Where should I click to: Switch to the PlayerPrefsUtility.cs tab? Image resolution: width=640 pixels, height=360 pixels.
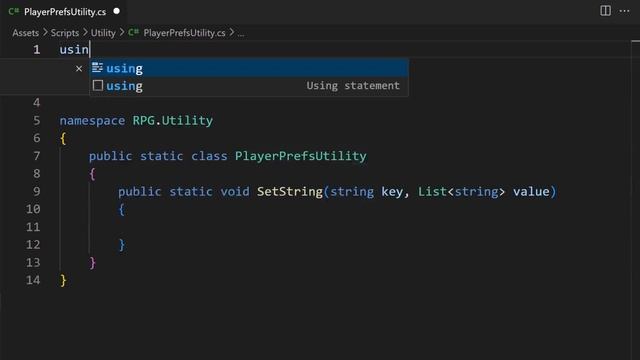coord(63,11)
